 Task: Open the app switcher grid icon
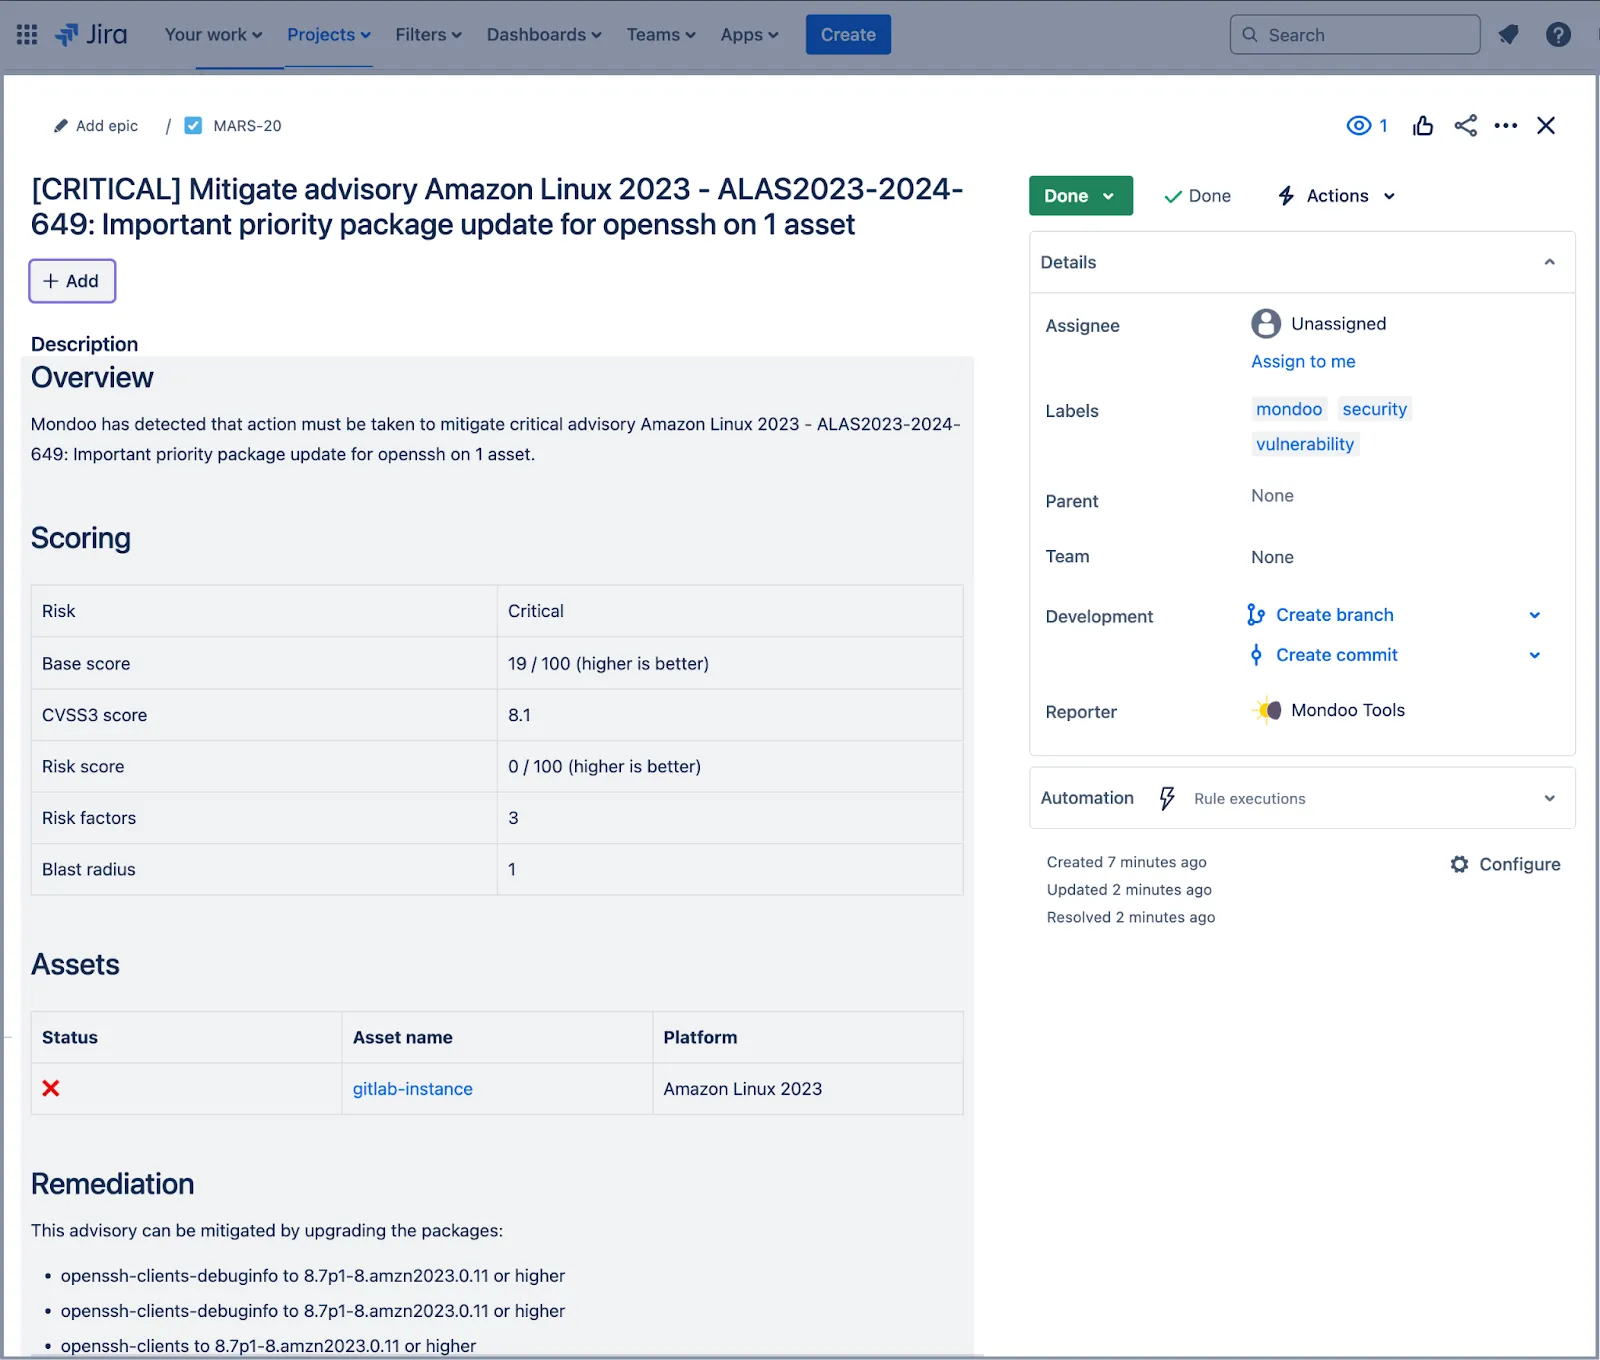(27, 35)
